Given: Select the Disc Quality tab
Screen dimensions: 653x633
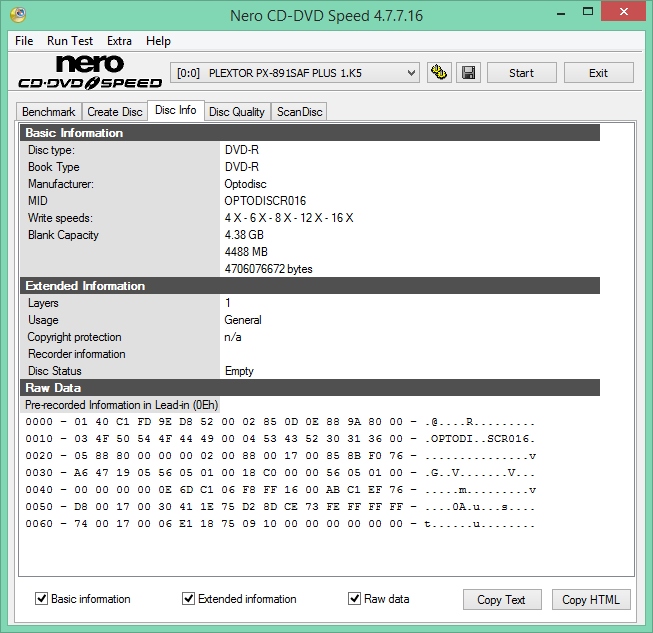Looking at the screenshot, I should click(x=236, y=112).
